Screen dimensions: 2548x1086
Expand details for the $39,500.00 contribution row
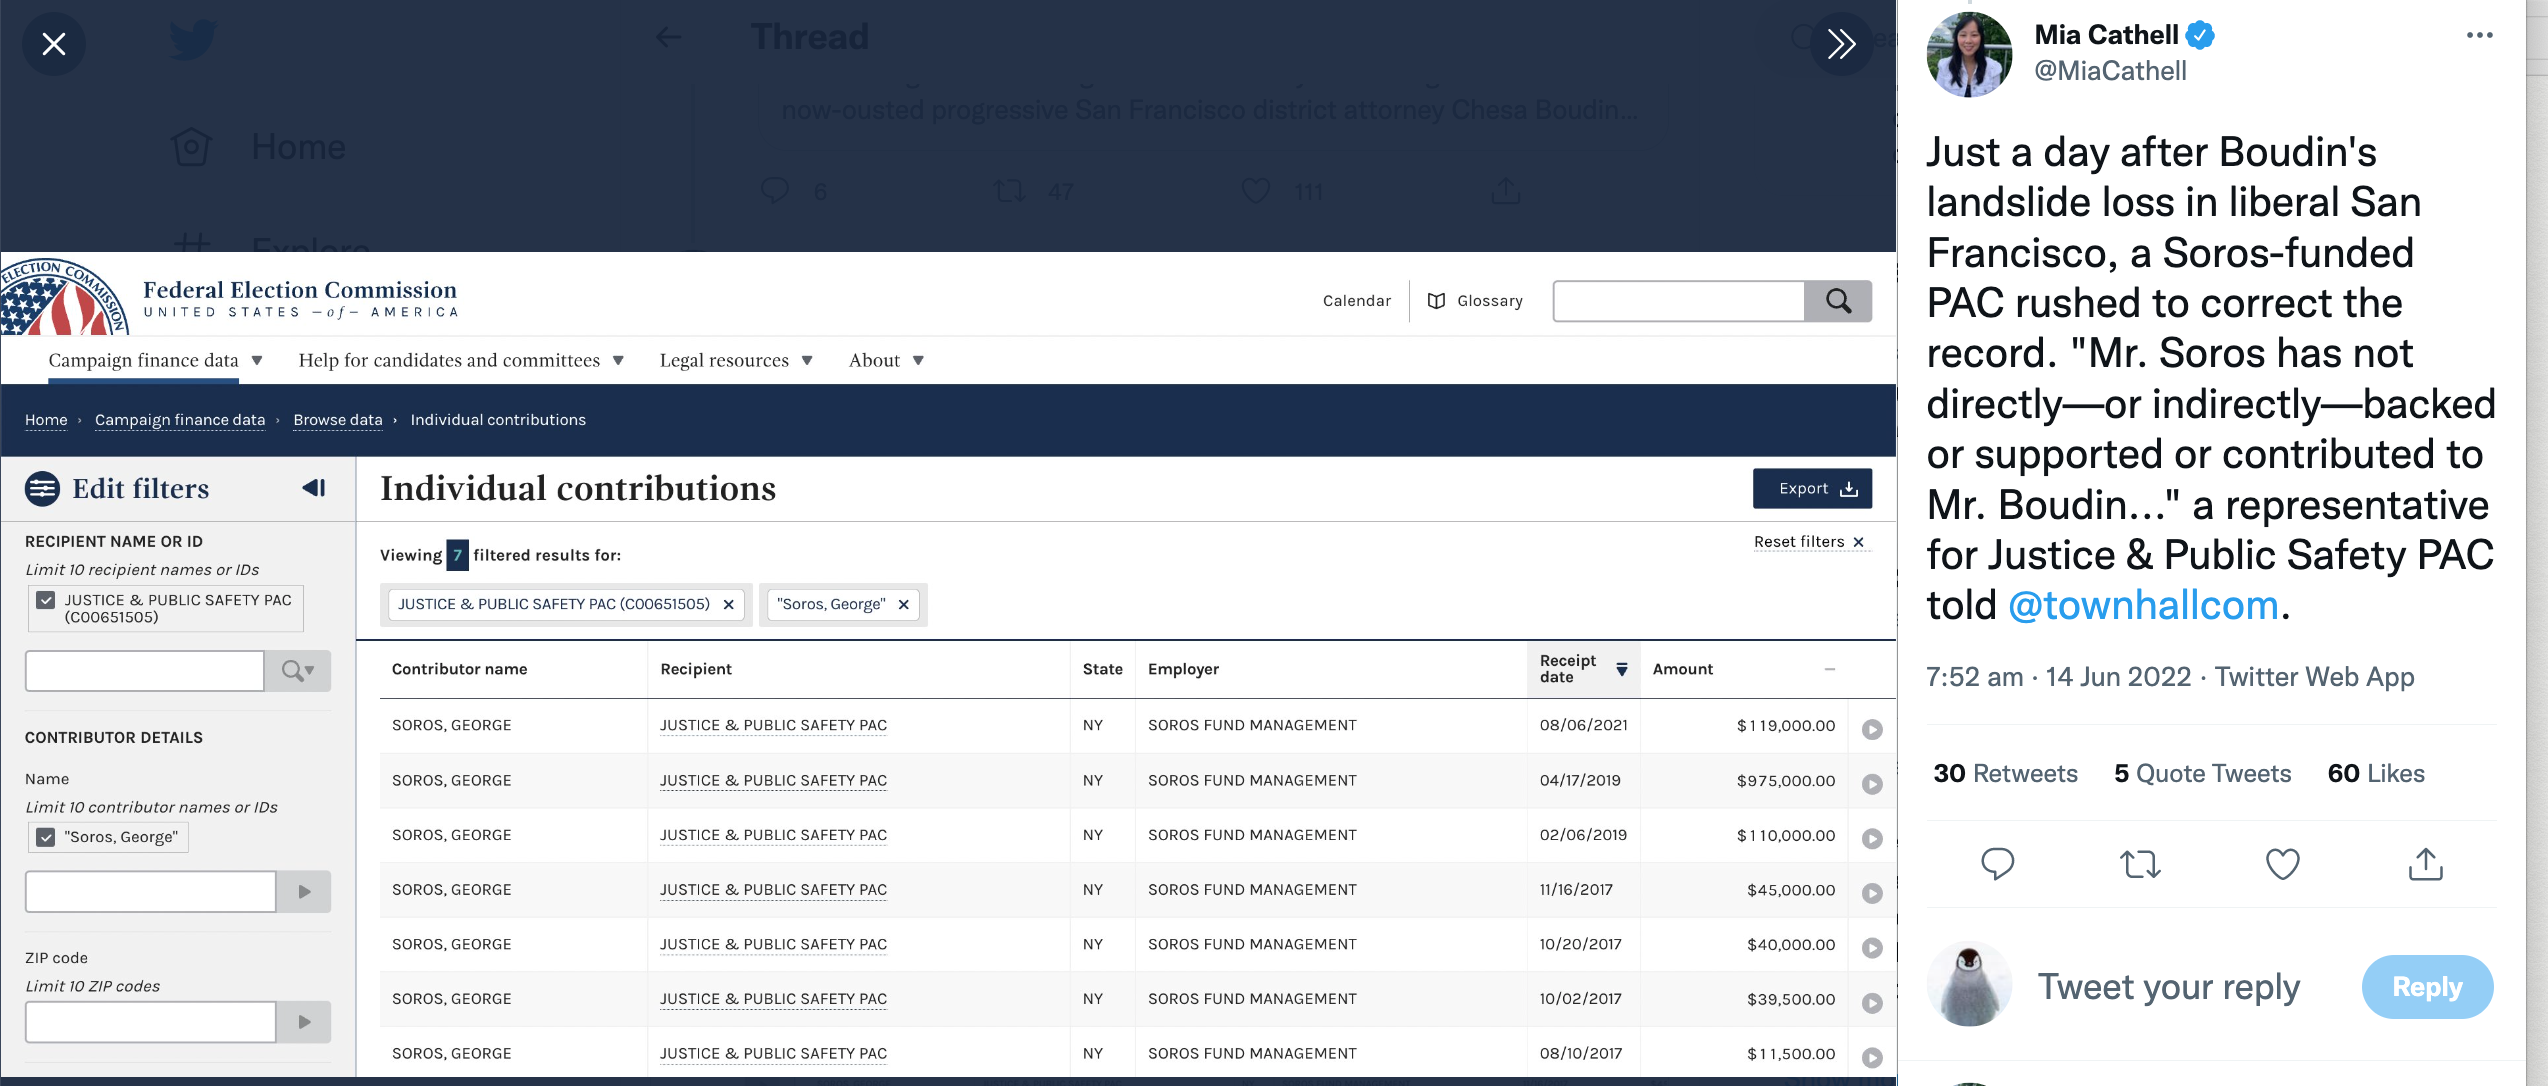coord(1872,1003)
